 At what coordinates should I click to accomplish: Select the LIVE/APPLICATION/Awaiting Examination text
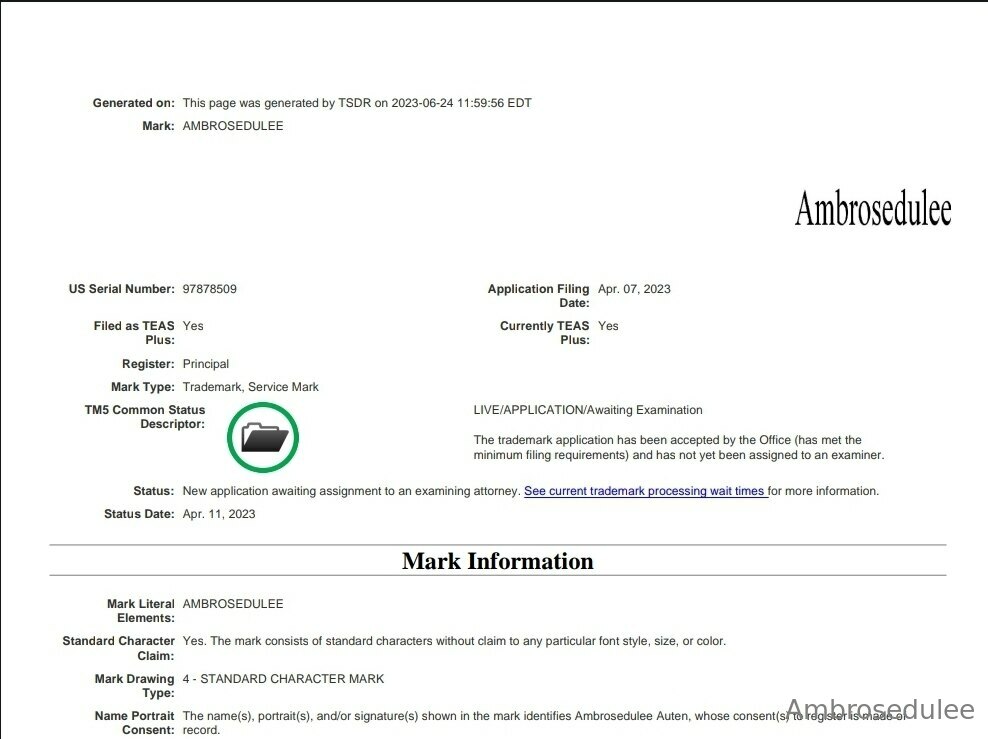(x=588, y=410)
